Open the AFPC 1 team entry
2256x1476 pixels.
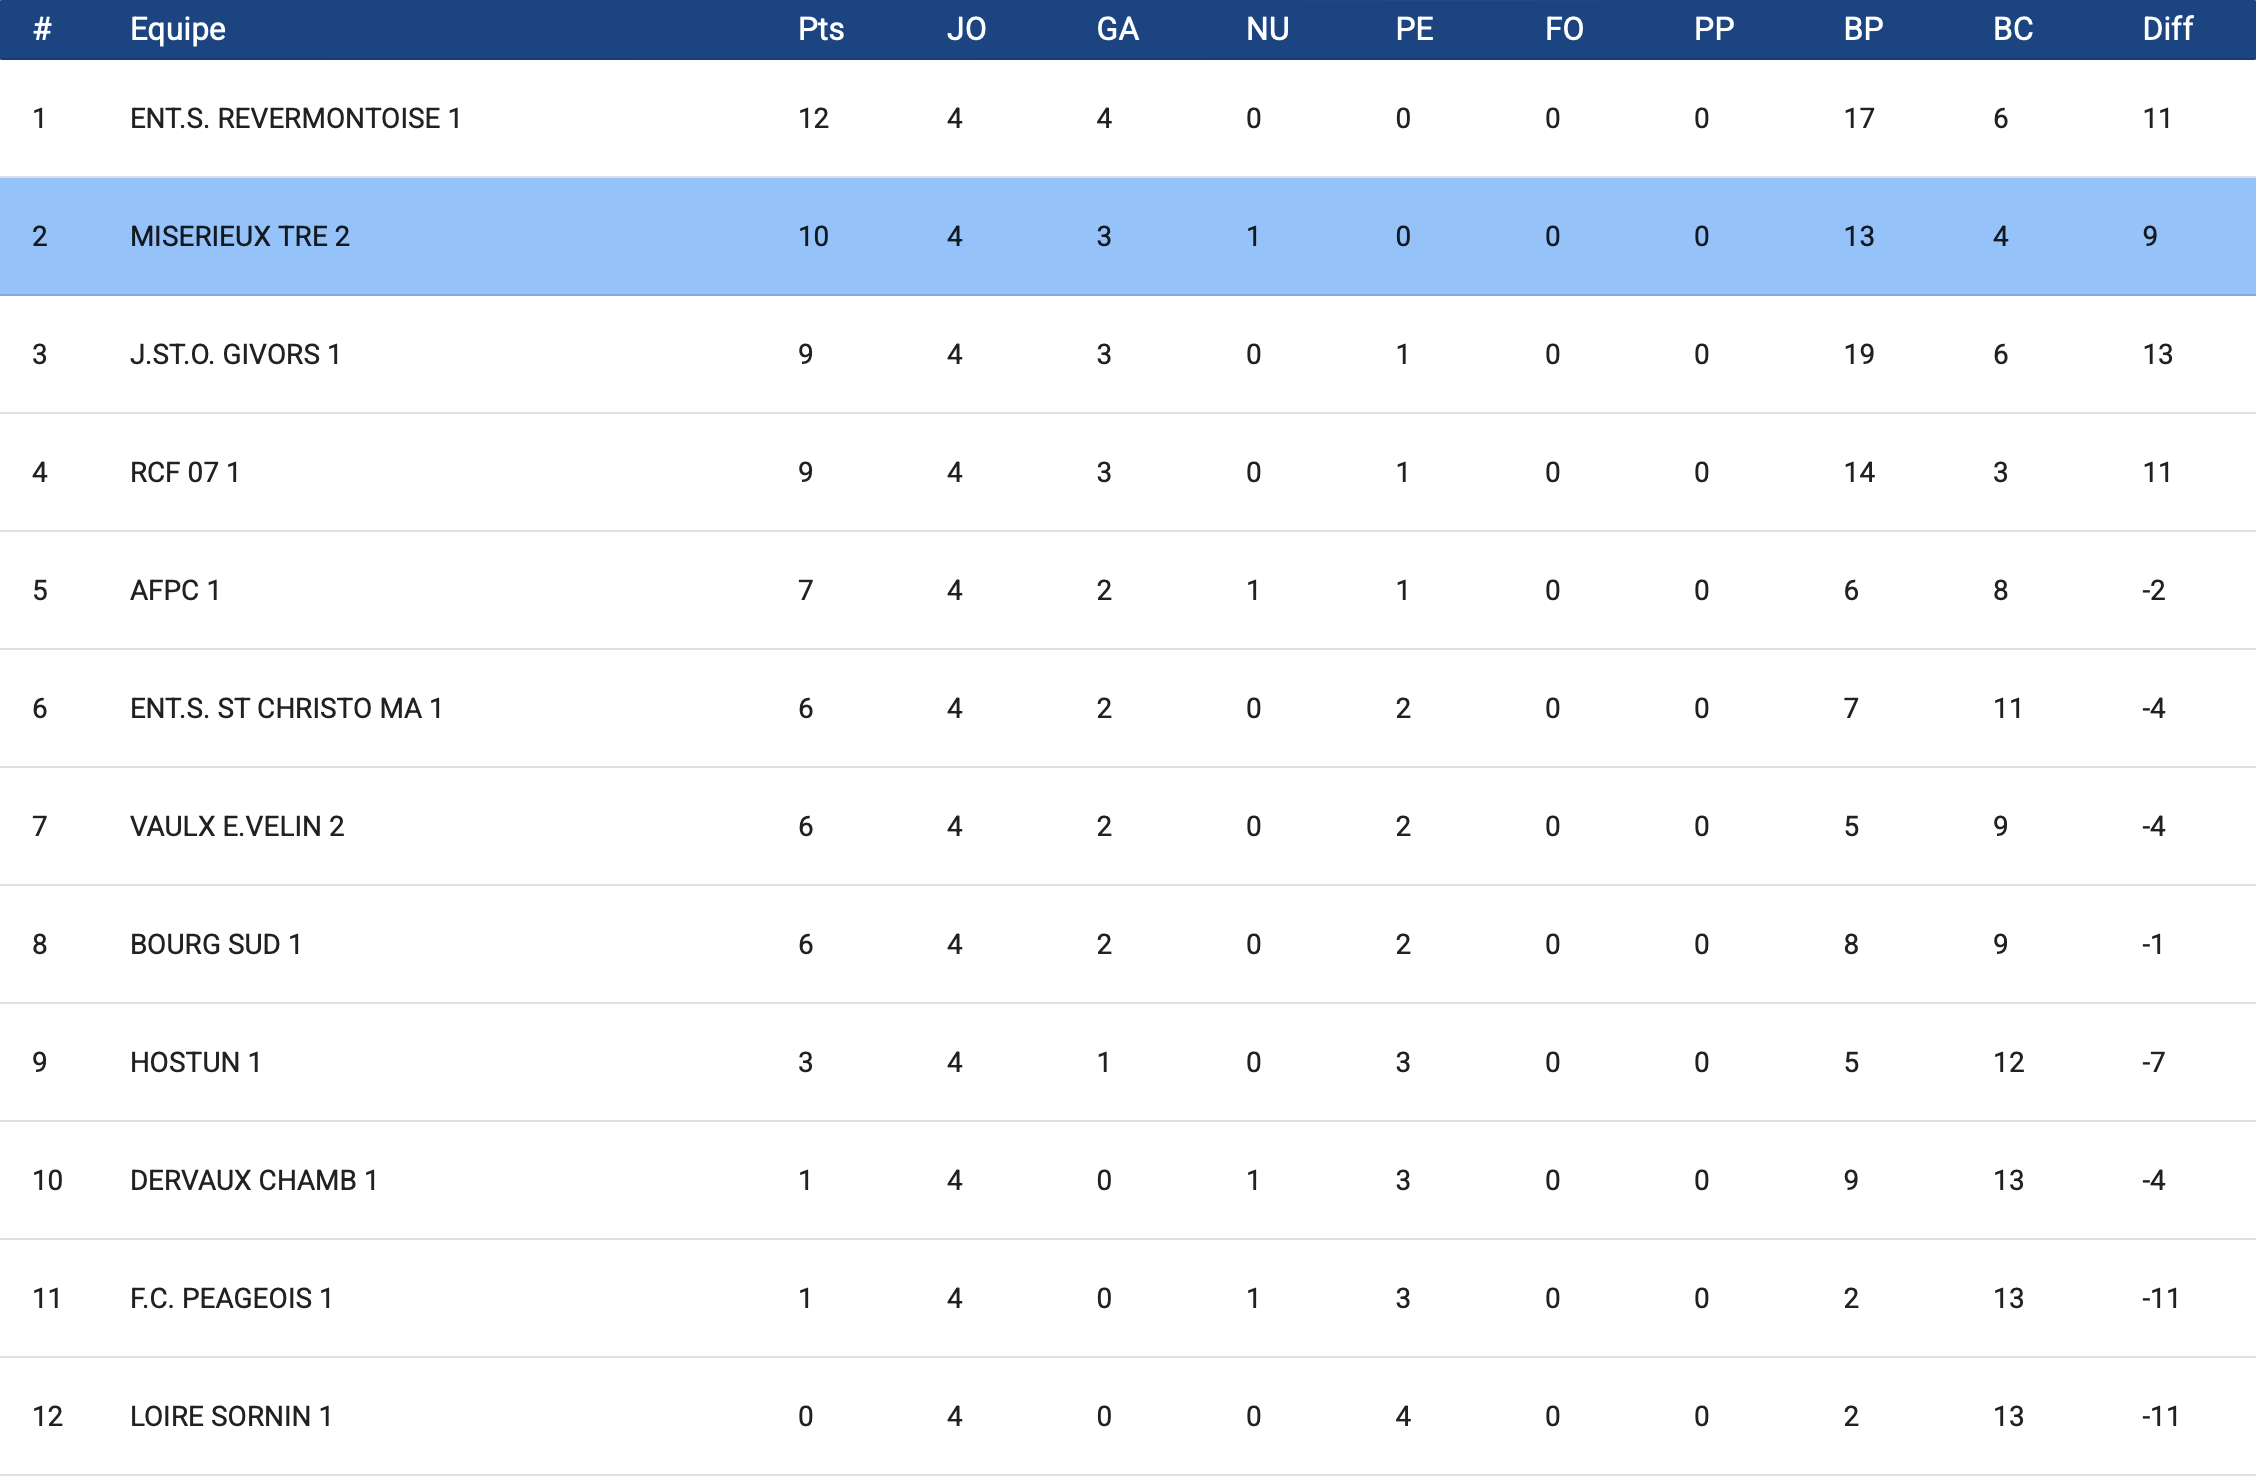(x=175, y=591)
